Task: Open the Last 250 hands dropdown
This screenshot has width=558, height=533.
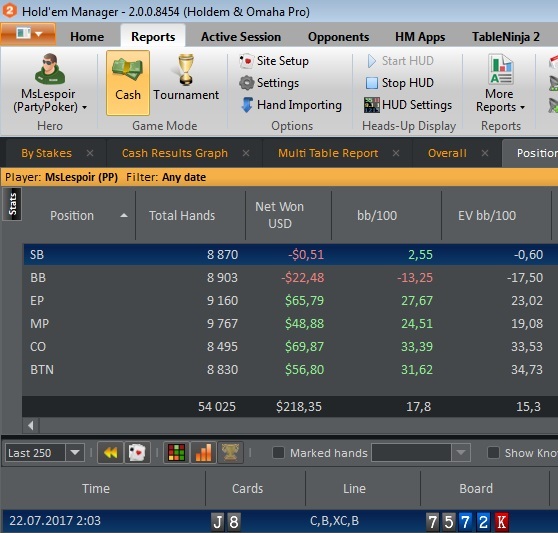Action: [x=75, y=453]
